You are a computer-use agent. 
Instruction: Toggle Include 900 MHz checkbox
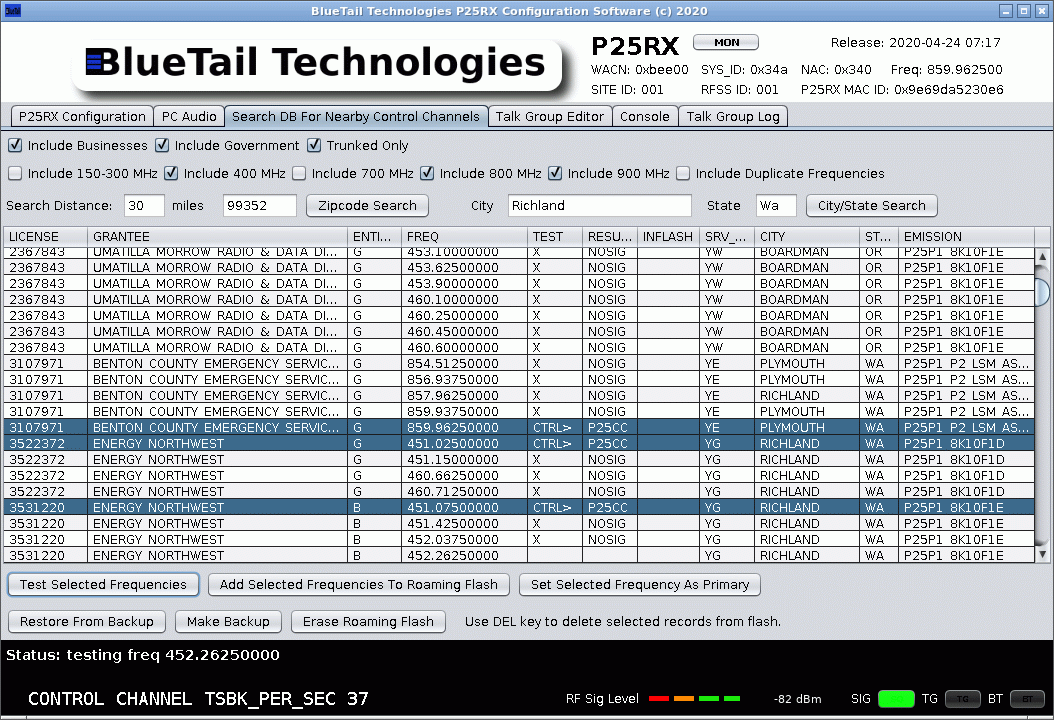(x=555, y=173)
